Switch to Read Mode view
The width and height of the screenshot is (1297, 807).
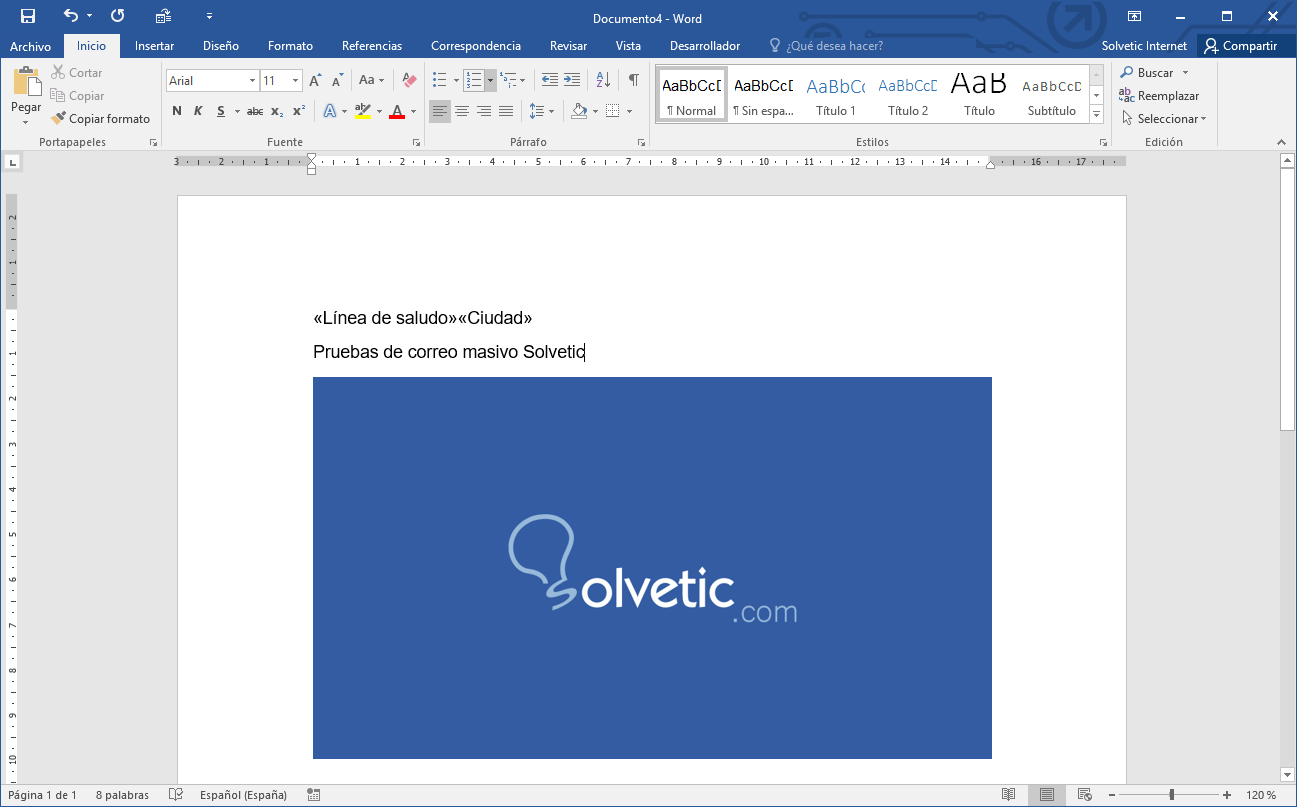pos(1009,795)
